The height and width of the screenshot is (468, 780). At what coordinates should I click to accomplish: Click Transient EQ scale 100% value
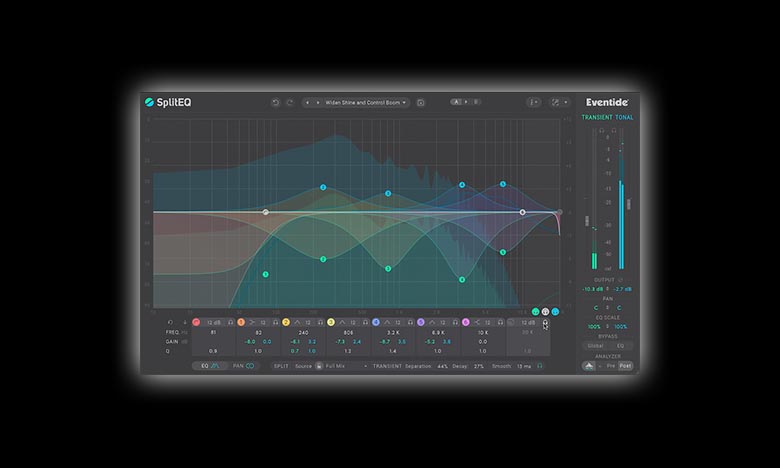[594, 327]
